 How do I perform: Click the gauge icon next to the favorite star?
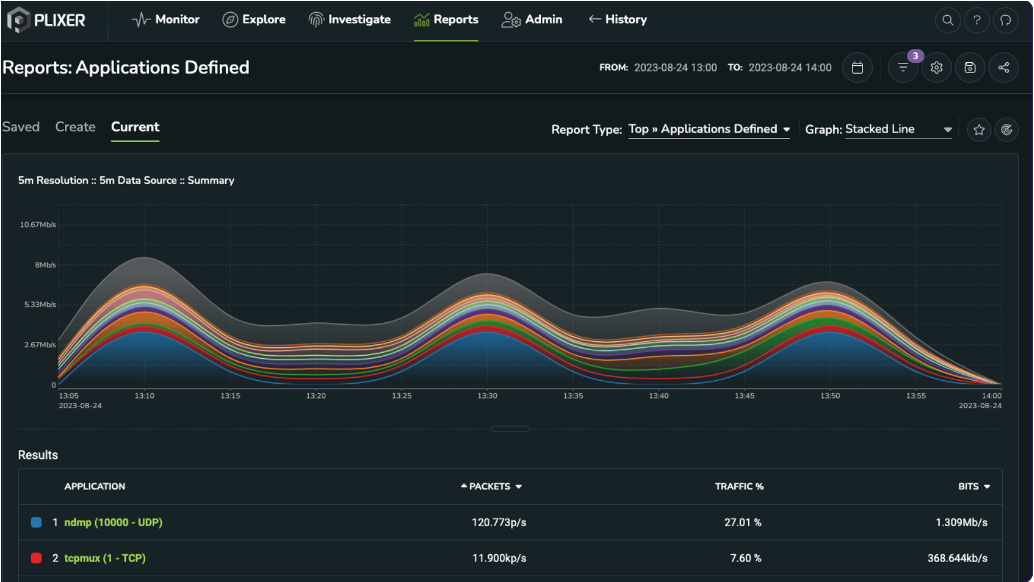pos(1006,129)
